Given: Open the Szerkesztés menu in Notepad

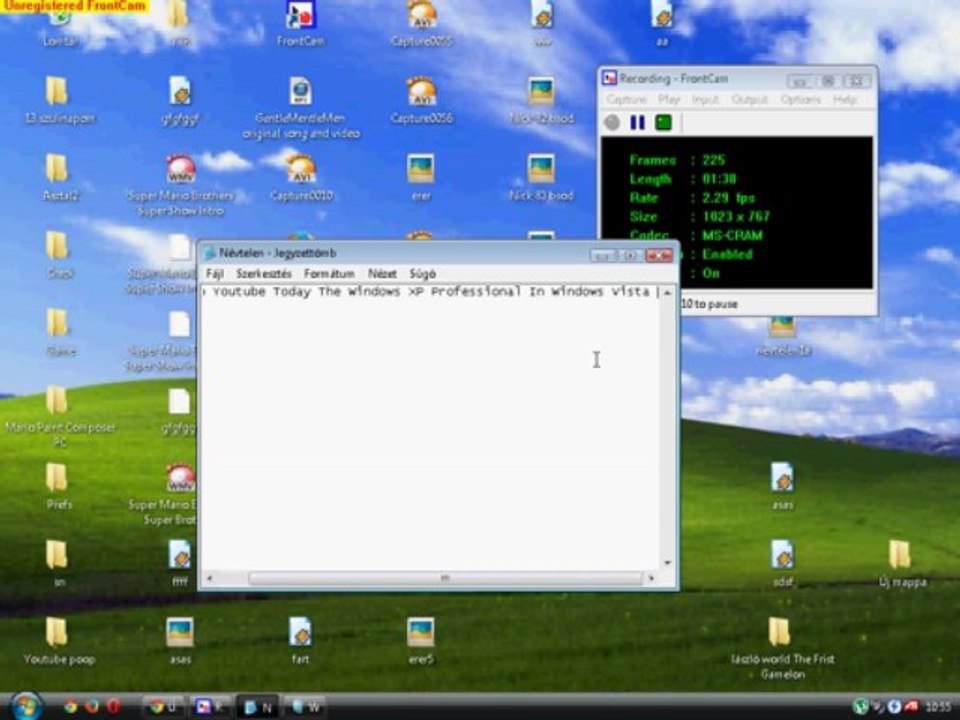Looking at the screenshot, I should coord(264,274).
